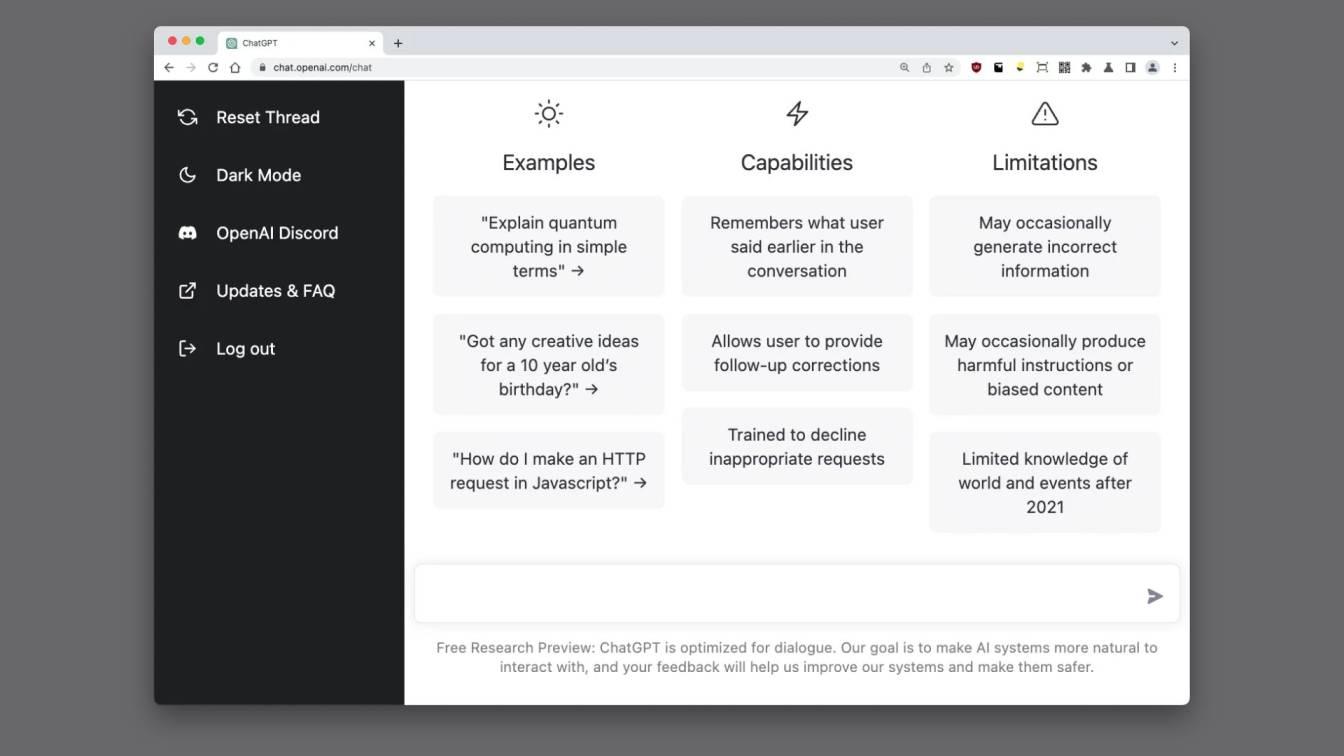Click the Discord logo icon in sidebar
This screenshot has width=1344, height=756.
[187, 233]
